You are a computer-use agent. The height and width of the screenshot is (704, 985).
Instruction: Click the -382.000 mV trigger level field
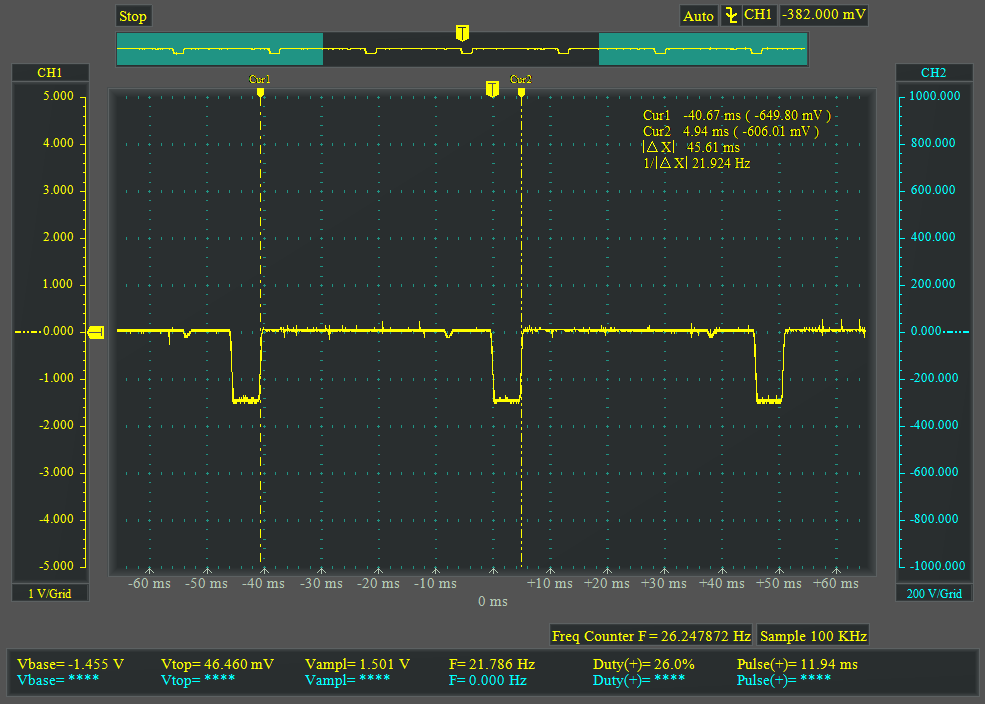pos(824,15)
